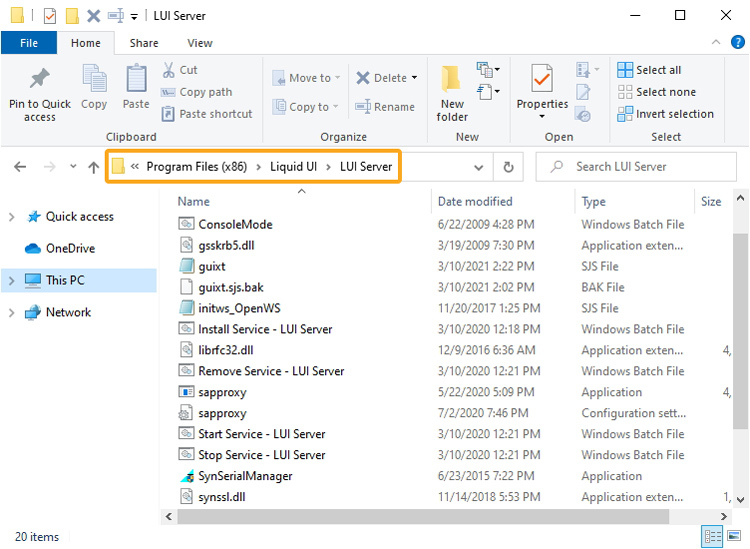Open the File tab
The width and height of the screenshot is (750, 549).
tap(29, 43)
